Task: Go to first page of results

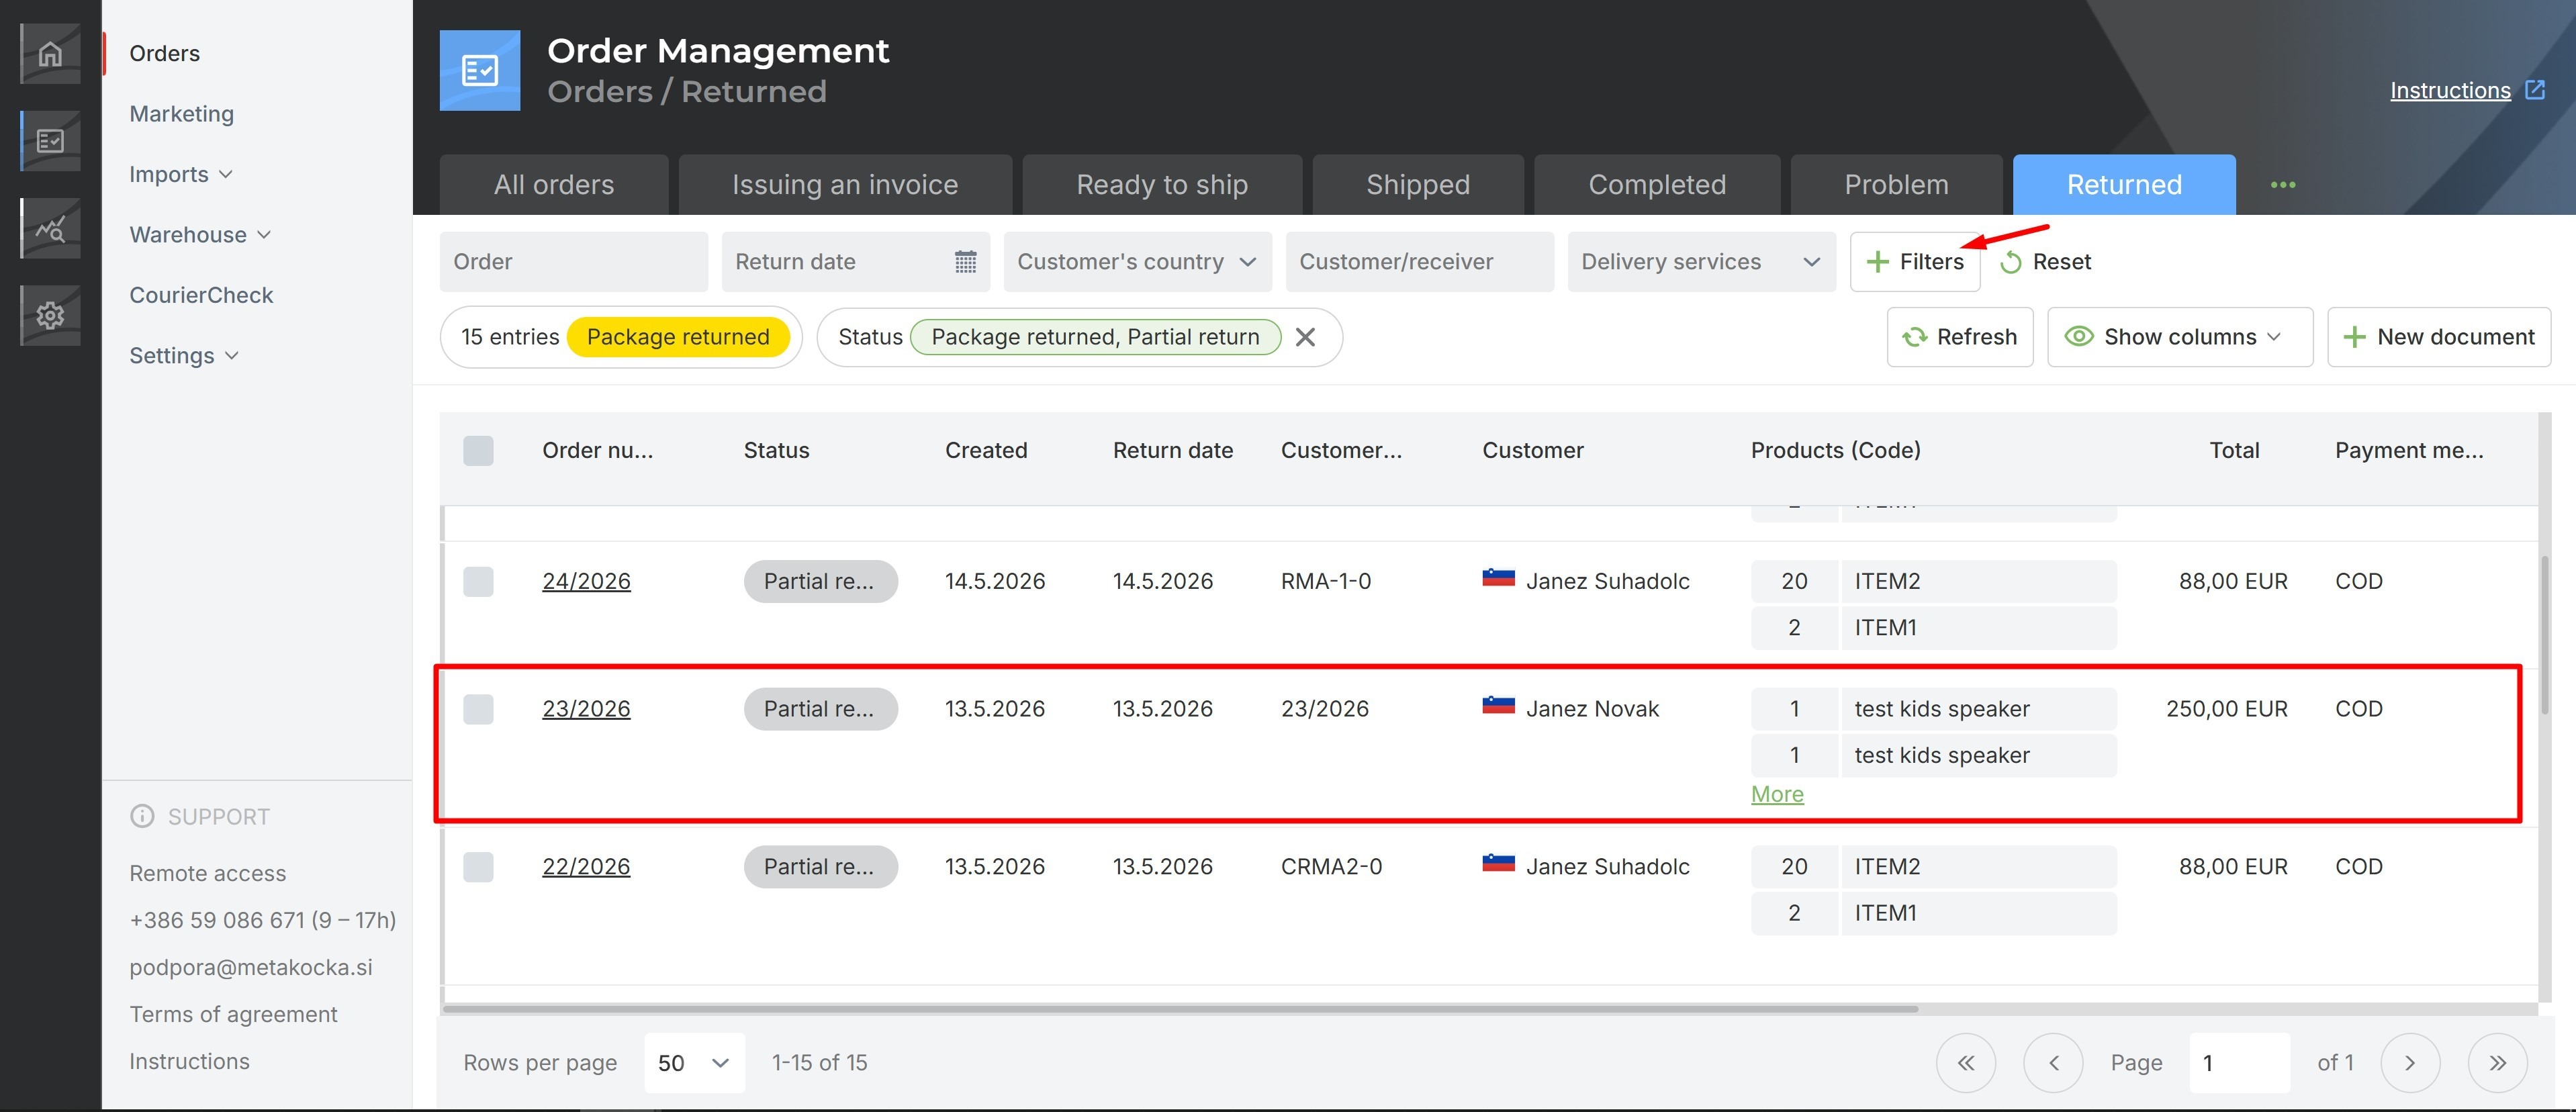Action: (1966, 1062)
